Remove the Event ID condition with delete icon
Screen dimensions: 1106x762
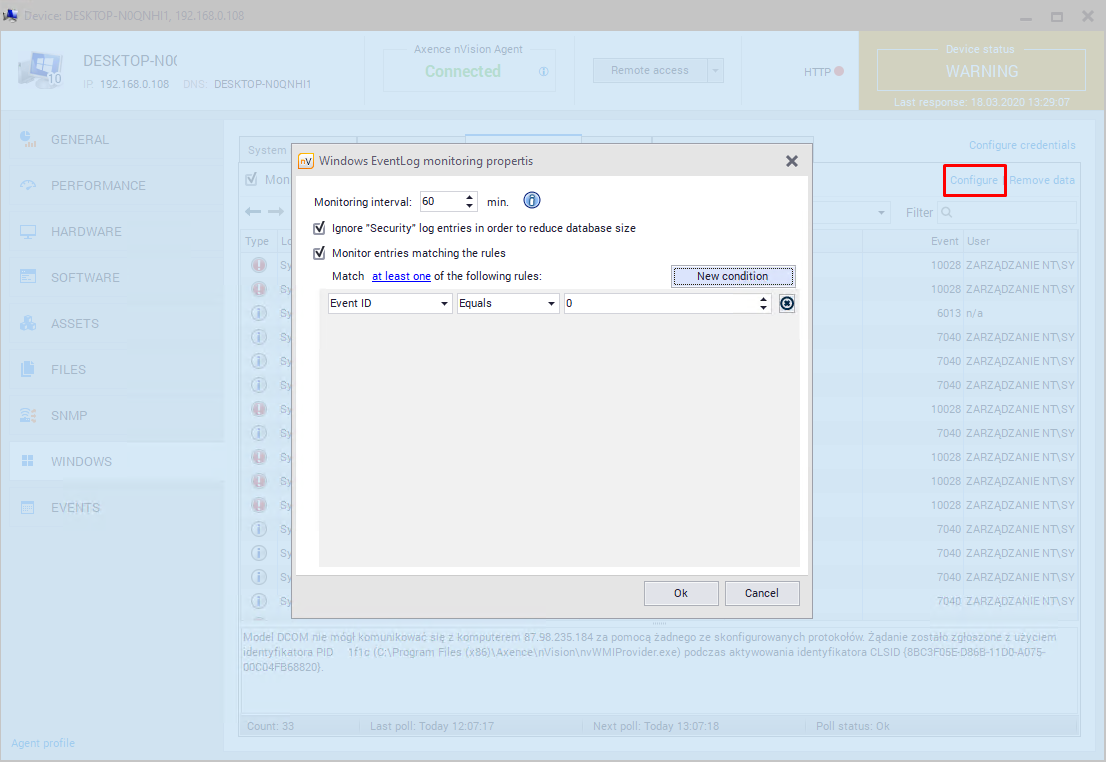pyautogui.click(x=787, y=304)
